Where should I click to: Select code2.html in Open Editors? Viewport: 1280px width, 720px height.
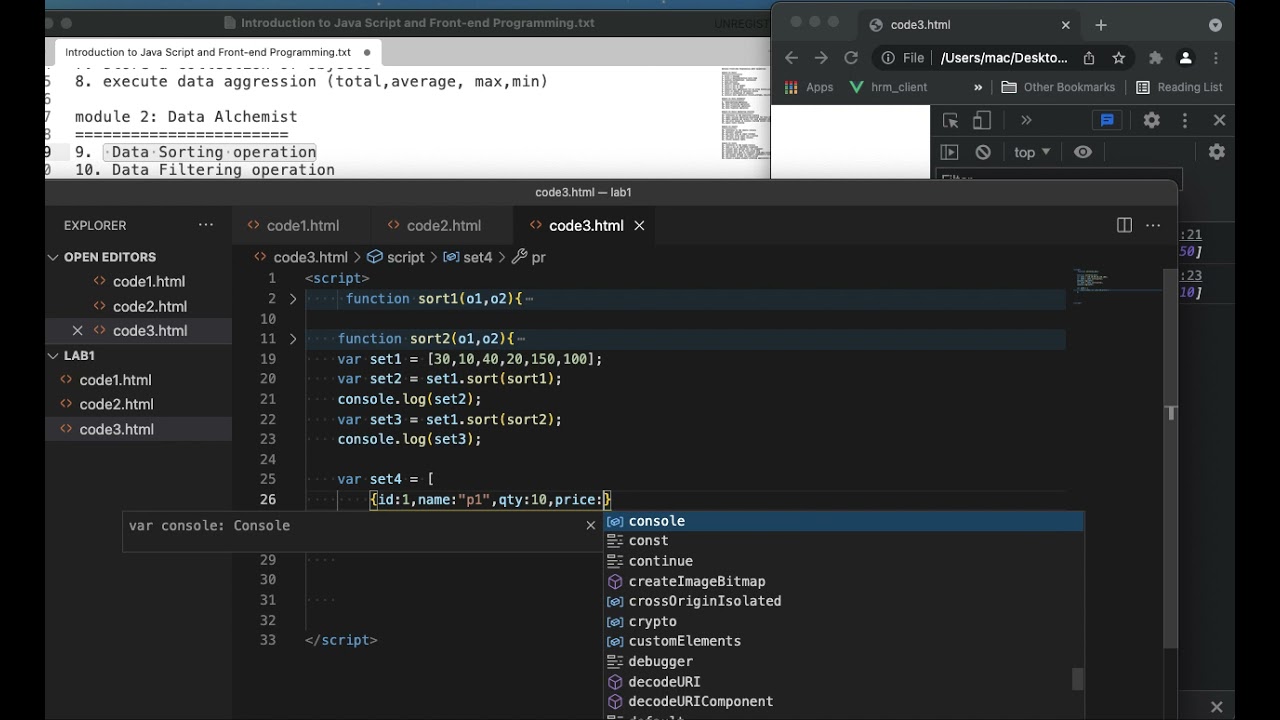[150, 306]
